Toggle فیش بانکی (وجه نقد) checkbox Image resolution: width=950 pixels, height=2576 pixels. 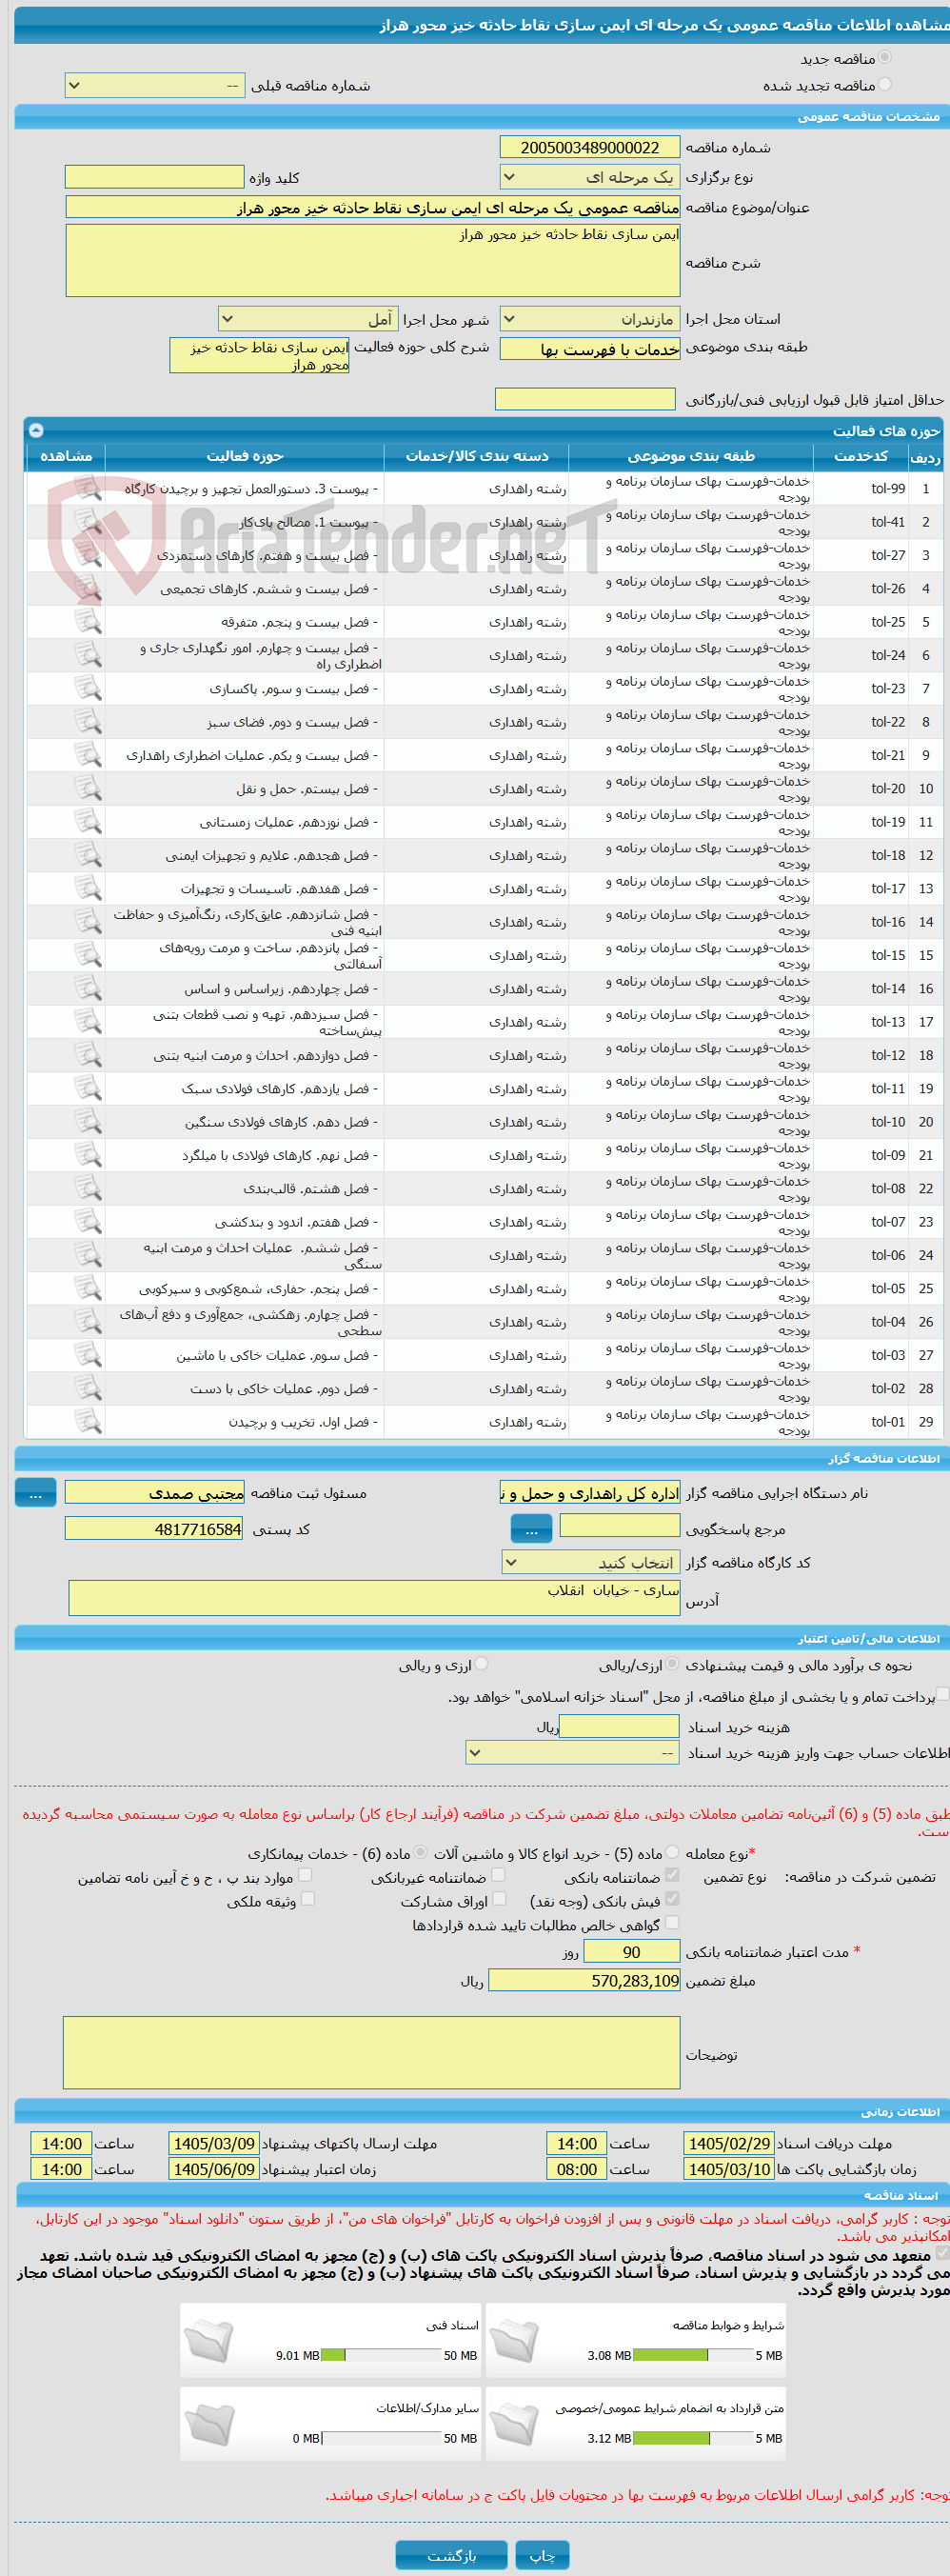672,1898
